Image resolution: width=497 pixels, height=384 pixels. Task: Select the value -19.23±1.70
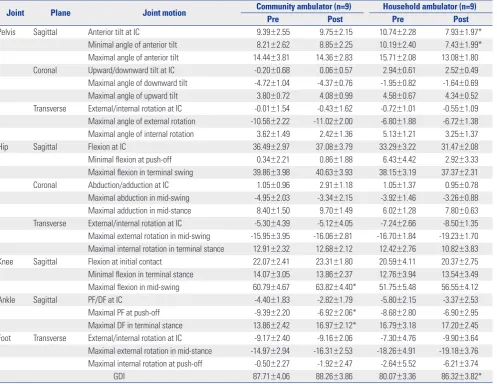[459, 236]
